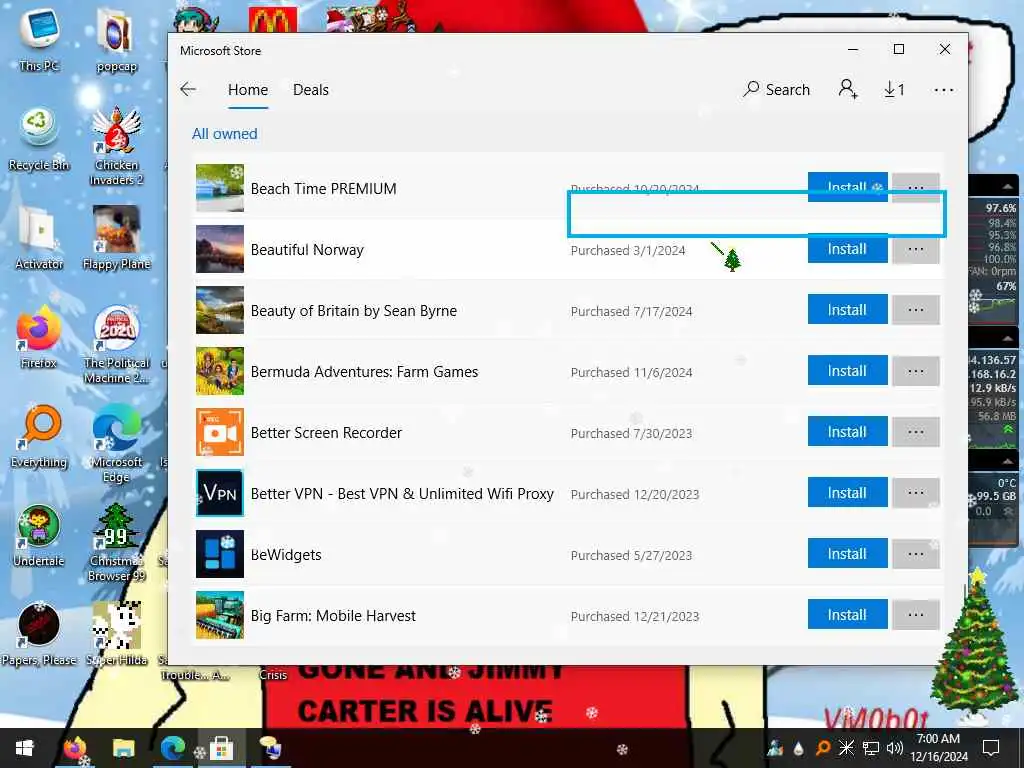The image size is (1024, 768).
Task: Open the All owned link
Action: point(225,134)
